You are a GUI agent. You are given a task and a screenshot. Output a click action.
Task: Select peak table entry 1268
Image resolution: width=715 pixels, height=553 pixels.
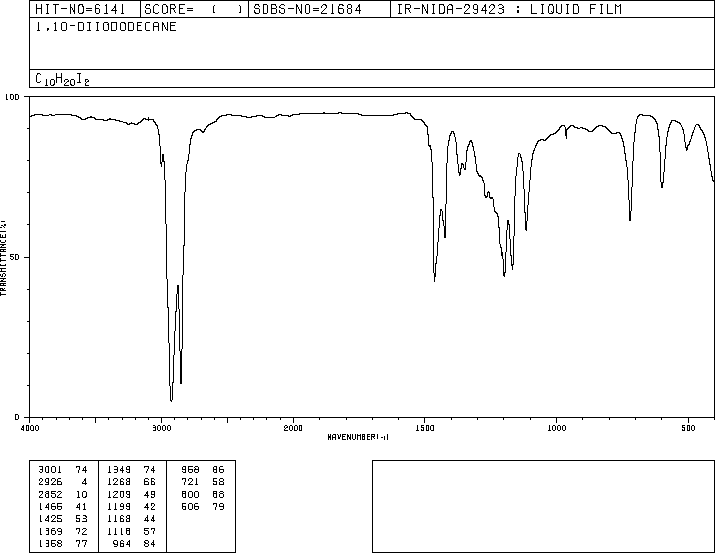click(x=119, y=482)
